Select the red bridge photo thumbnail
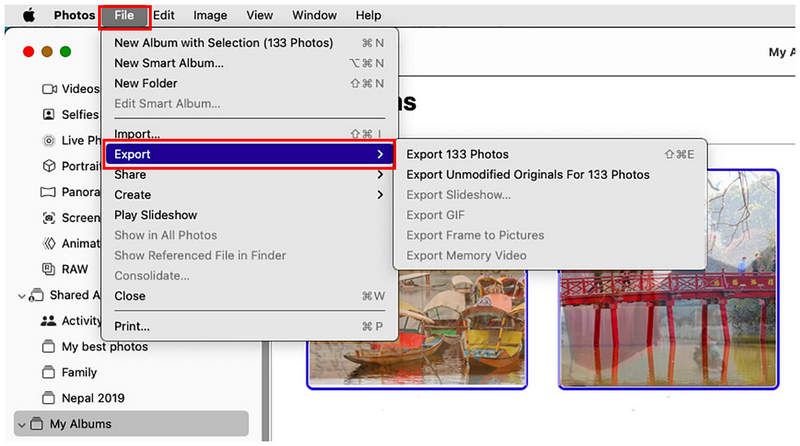The width and height of the screenshot is (800, 446). [x=668, y=279]
